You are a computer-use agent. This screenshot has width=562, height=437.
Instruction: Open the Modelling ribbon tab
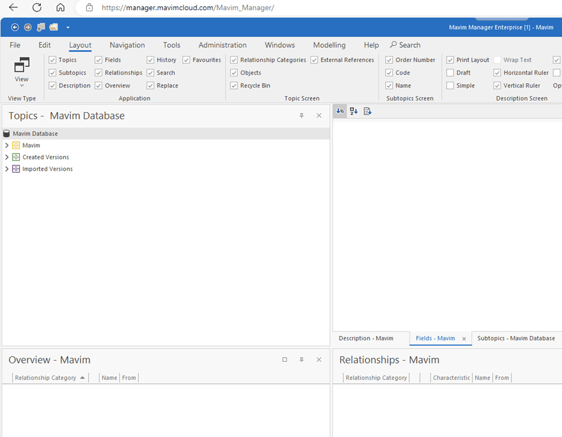click(329, 45)
